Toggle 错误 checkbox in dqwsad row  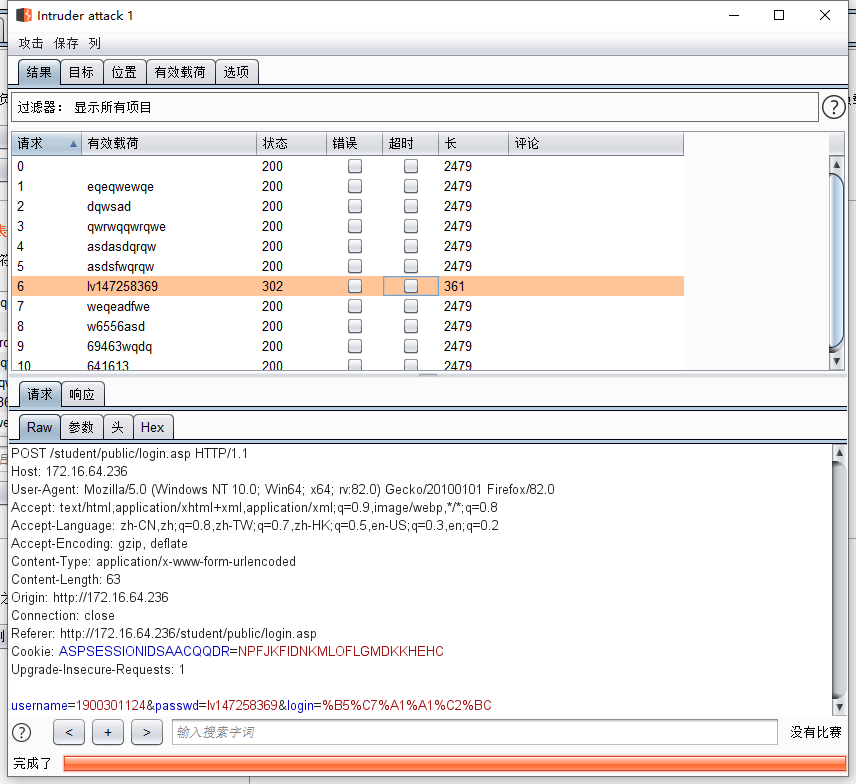point(355,206)
